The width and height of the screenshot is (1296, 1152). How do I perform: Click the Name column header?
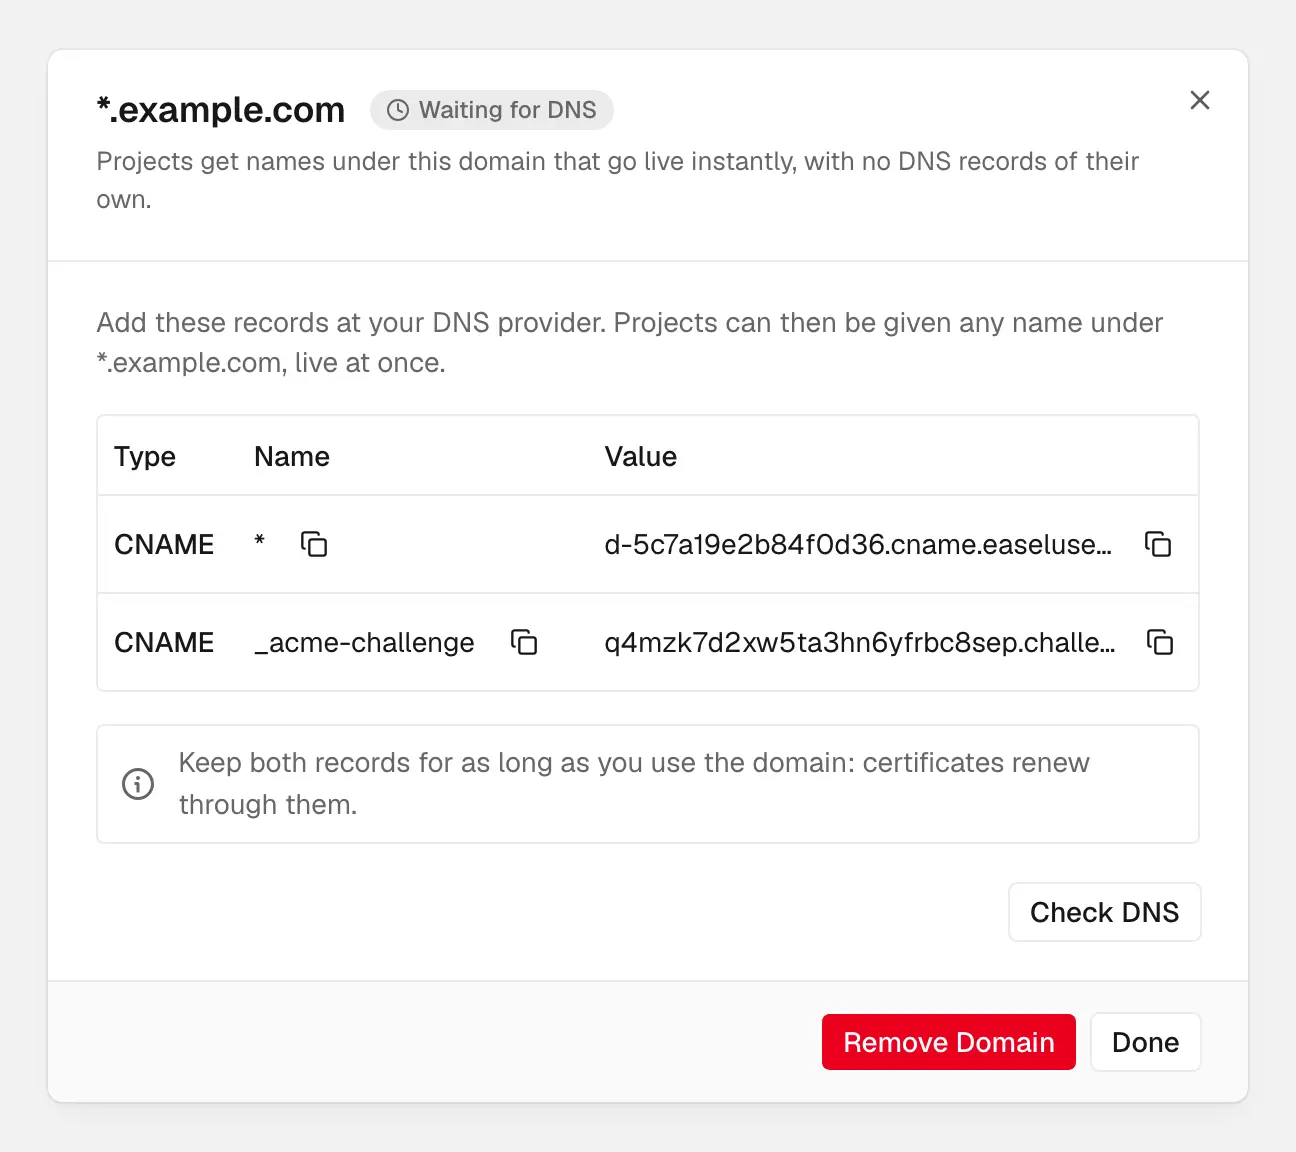[292, 456]
